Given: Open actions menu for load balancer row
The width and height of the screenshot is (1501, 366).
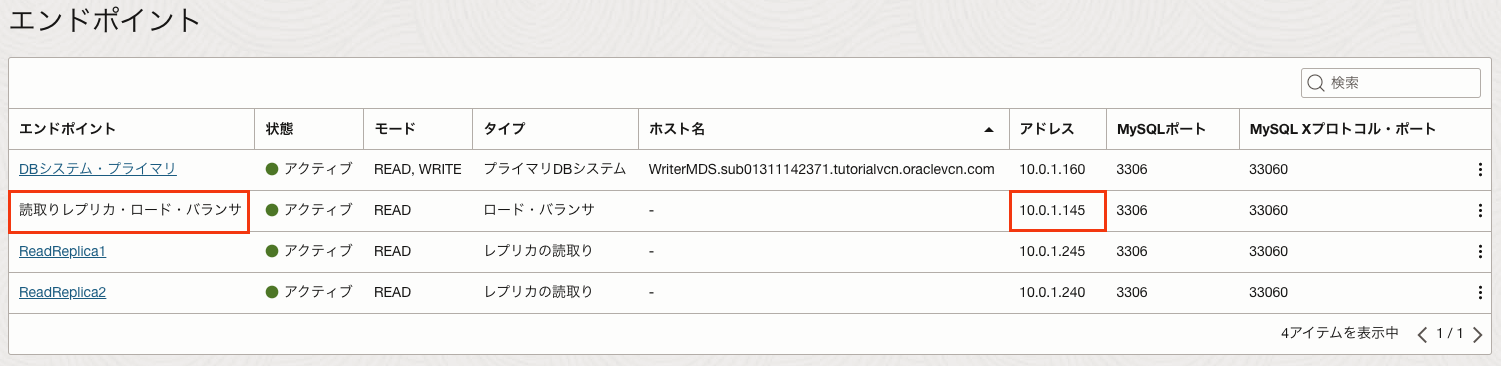Looking at the screenshot, I should [x=1480, y=210].
